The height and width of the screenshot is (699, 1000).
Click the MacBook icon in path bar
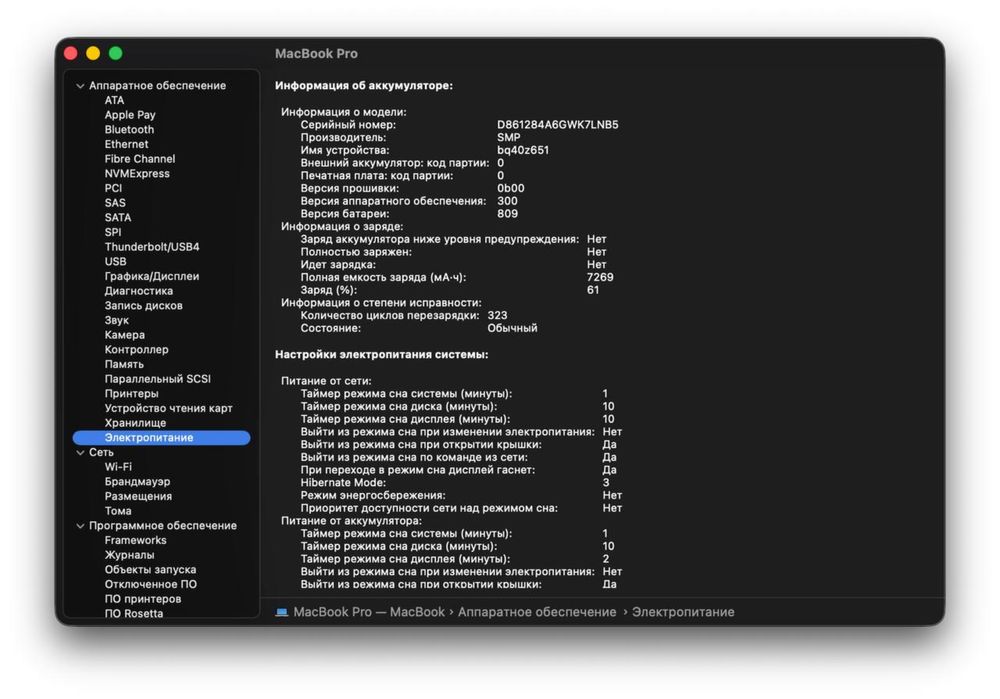[281, 612]
